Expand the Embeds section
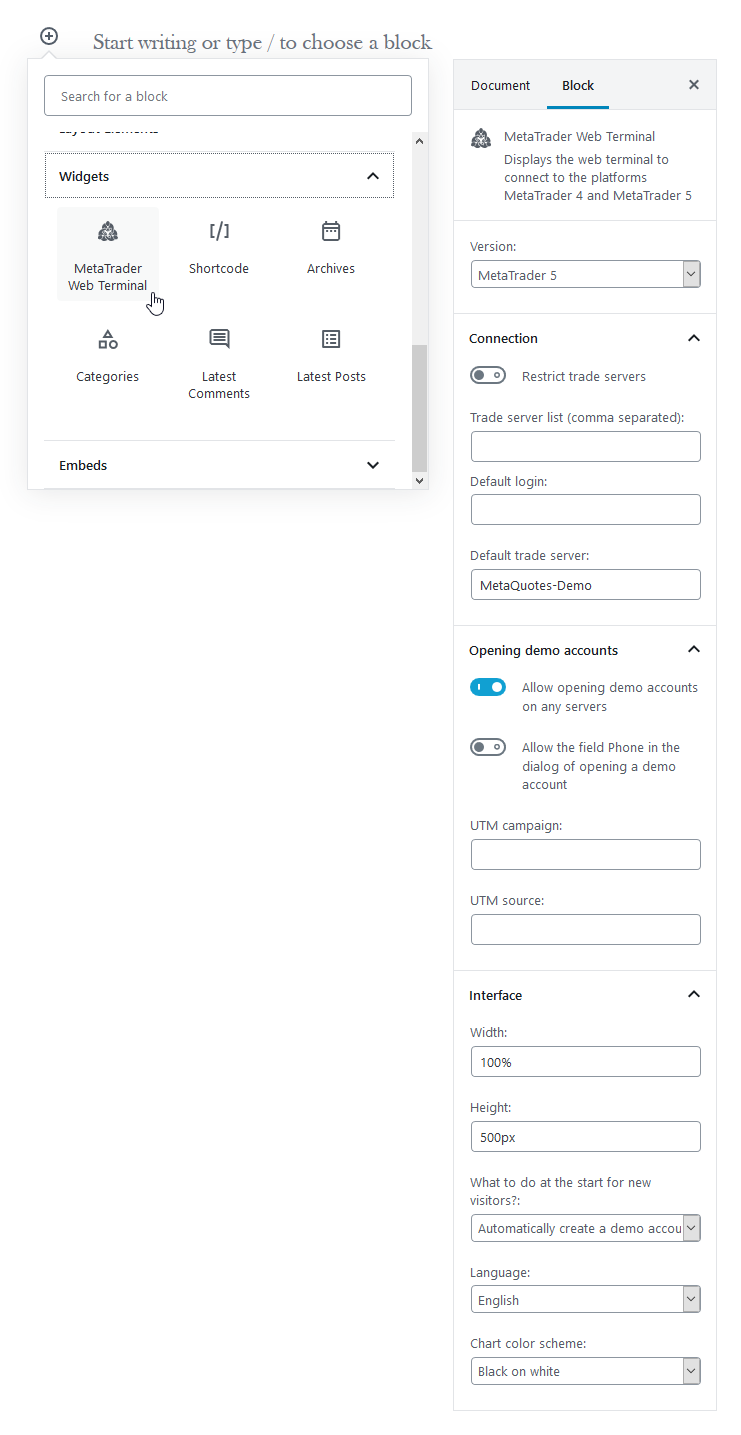 219,465
